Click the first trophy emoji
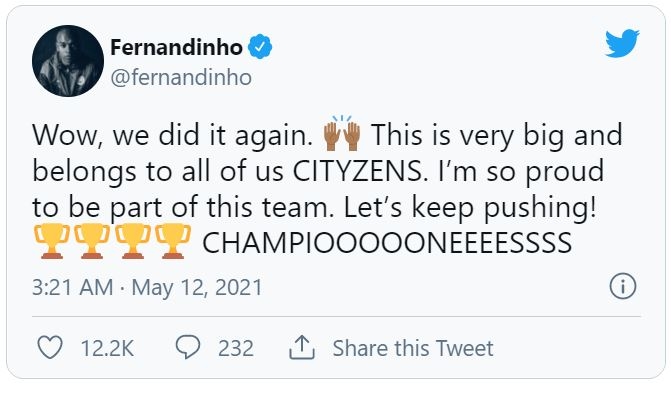 tap(51, 241)
